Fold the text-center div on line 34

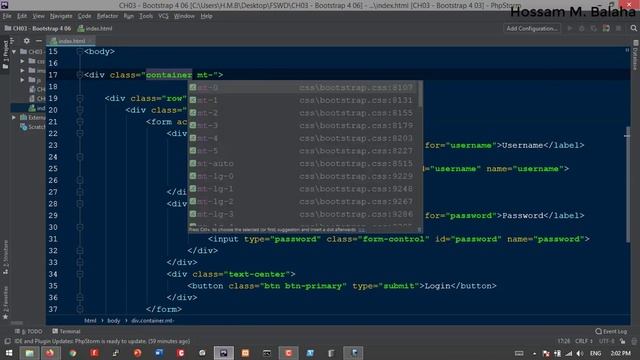[80, 274]
